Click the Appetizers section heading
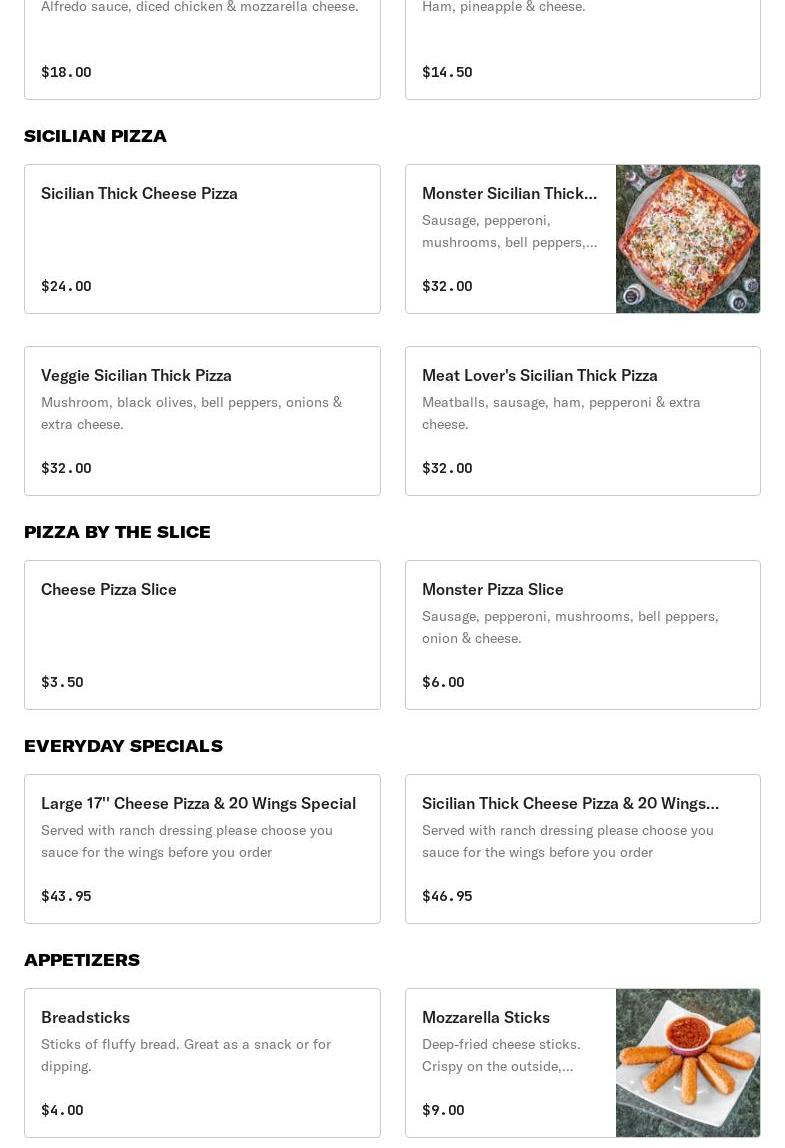The height and width of the screenshot is (1148, 785). click(82, 960)
